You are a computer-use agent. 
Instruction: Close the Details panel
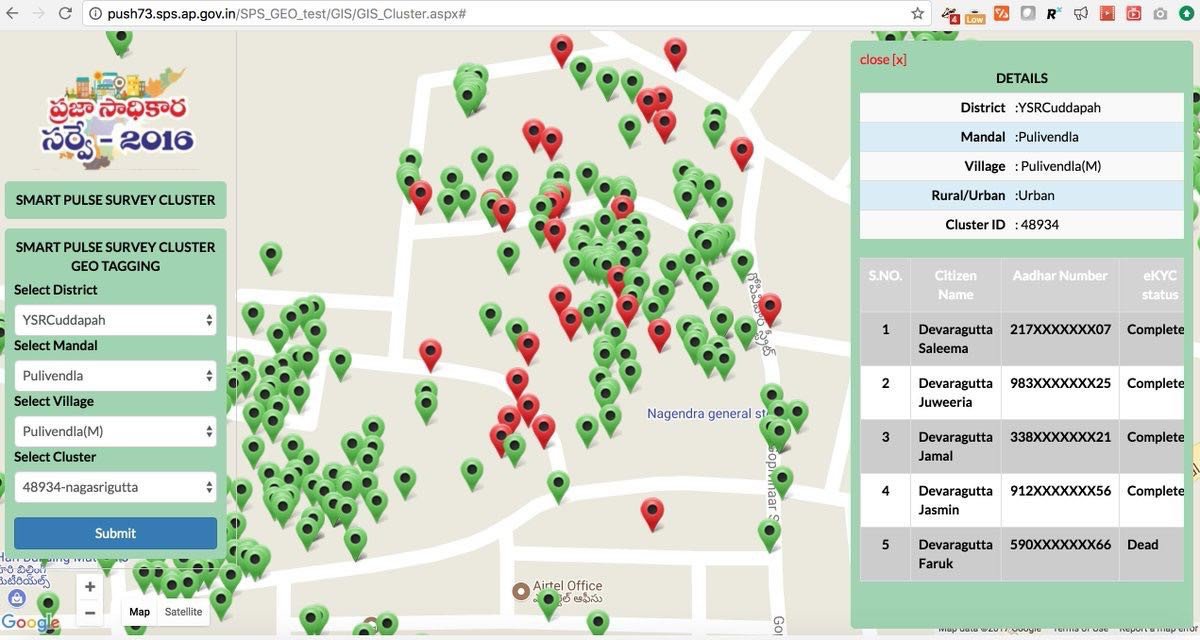pos(883,59)
